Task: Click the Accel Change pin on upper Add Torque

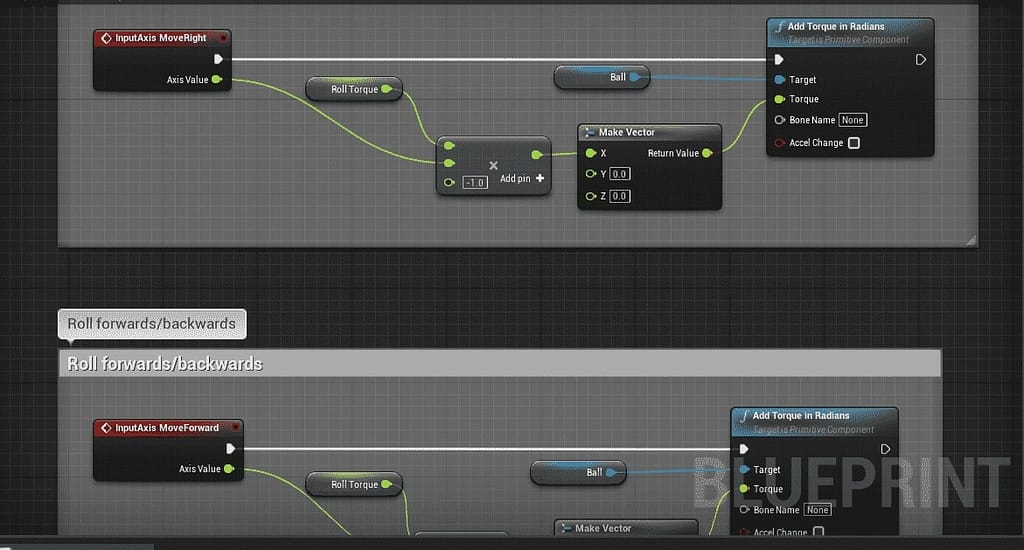Action: coord(780,142)
